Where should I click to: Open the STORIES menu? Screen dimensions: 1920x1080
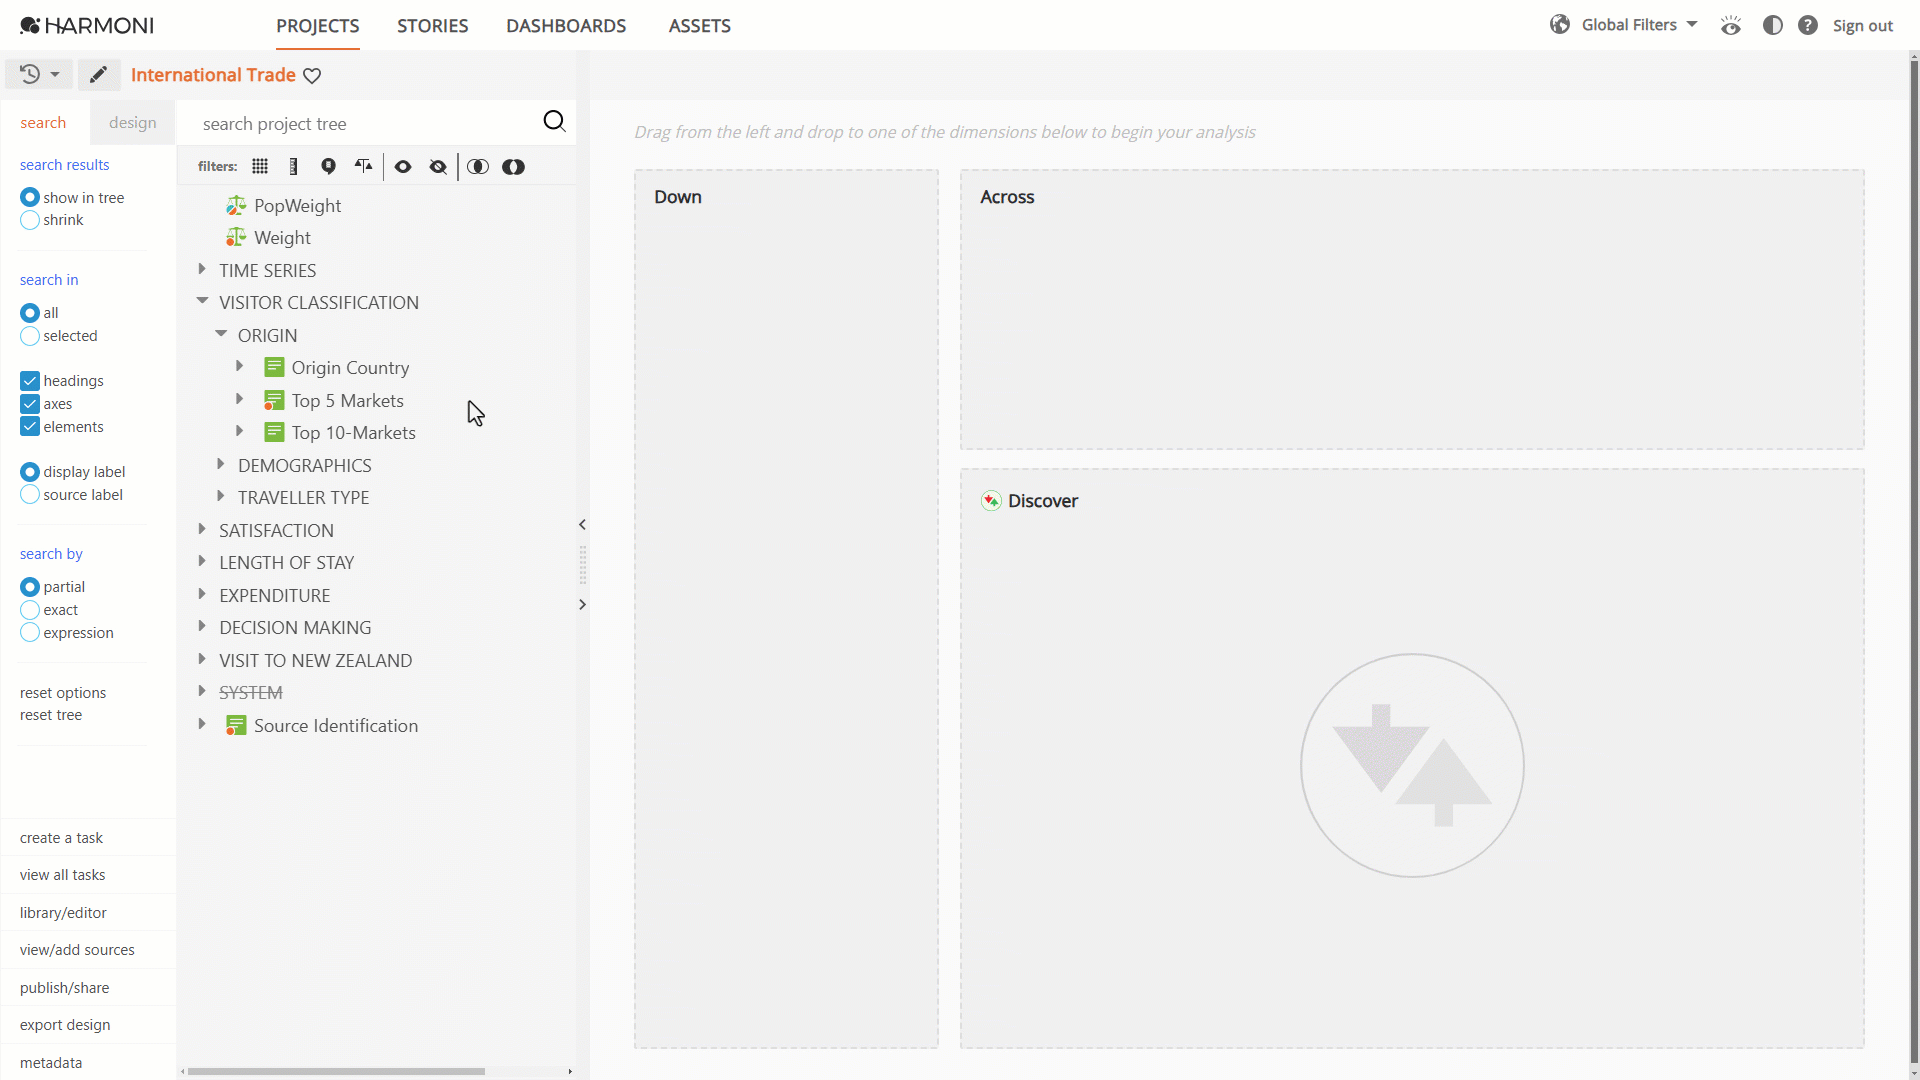[x=433, y=26]
